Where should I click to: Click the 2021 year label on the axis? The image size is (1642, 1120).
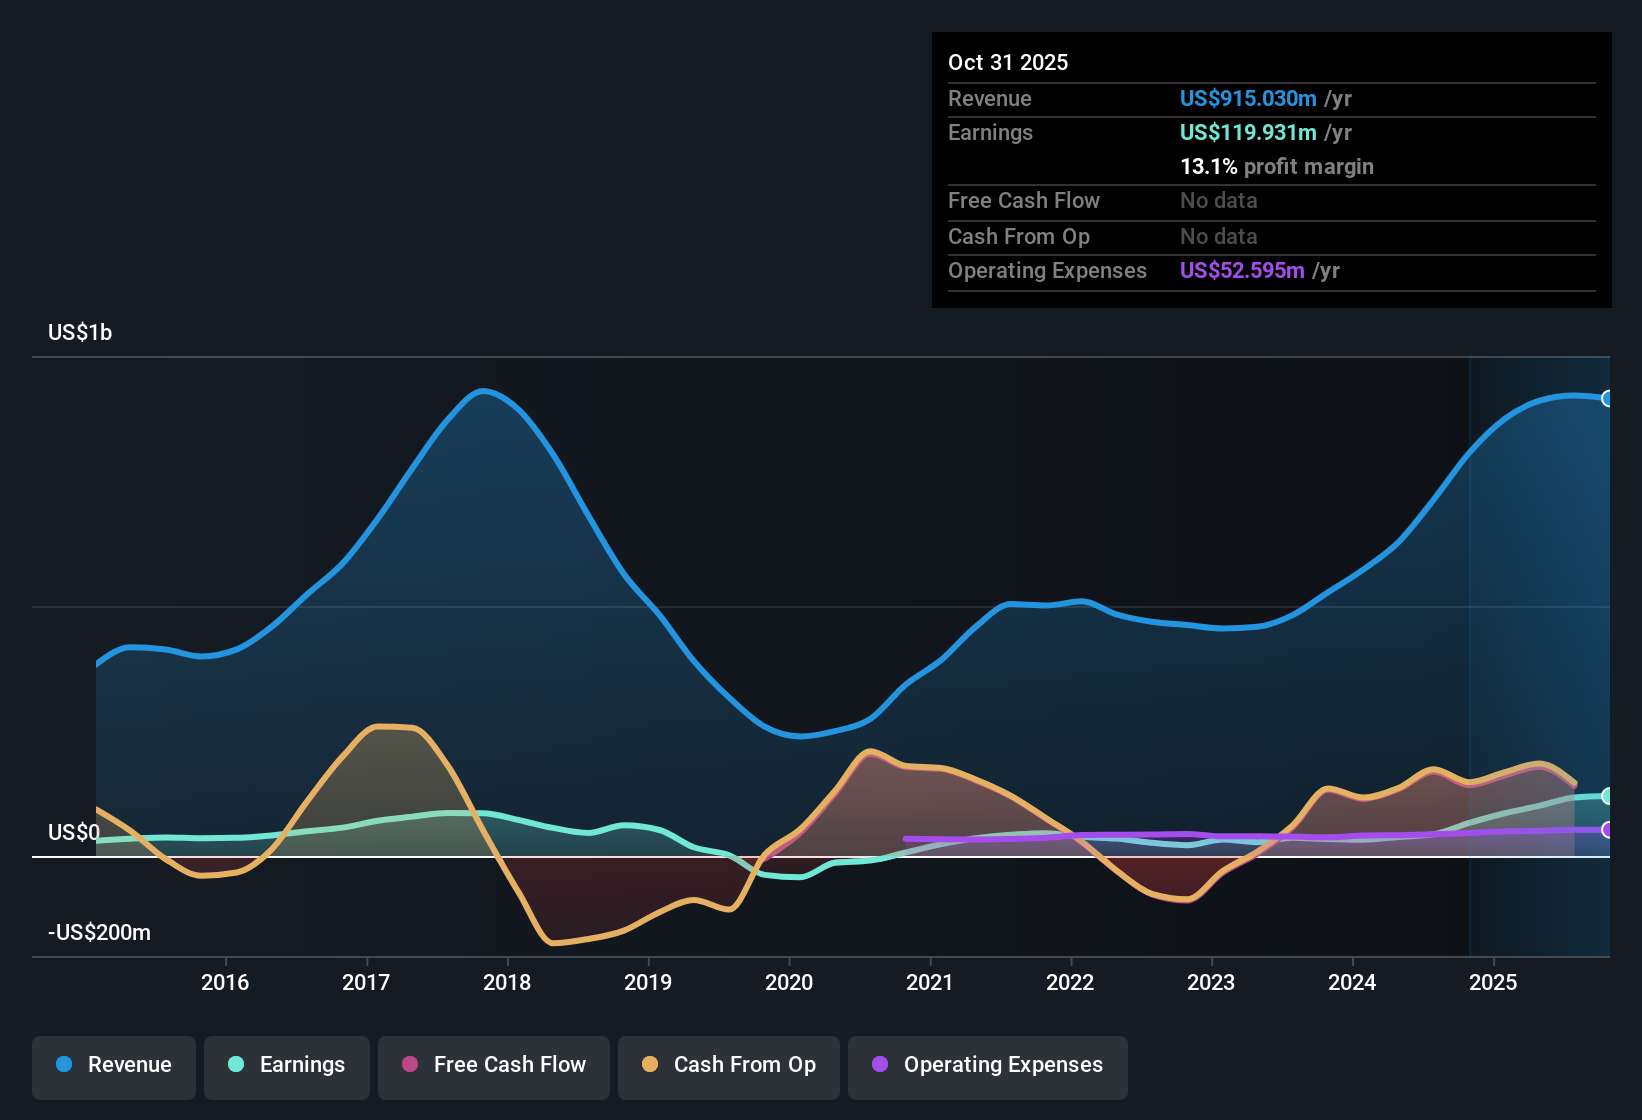tap(930, 983)
